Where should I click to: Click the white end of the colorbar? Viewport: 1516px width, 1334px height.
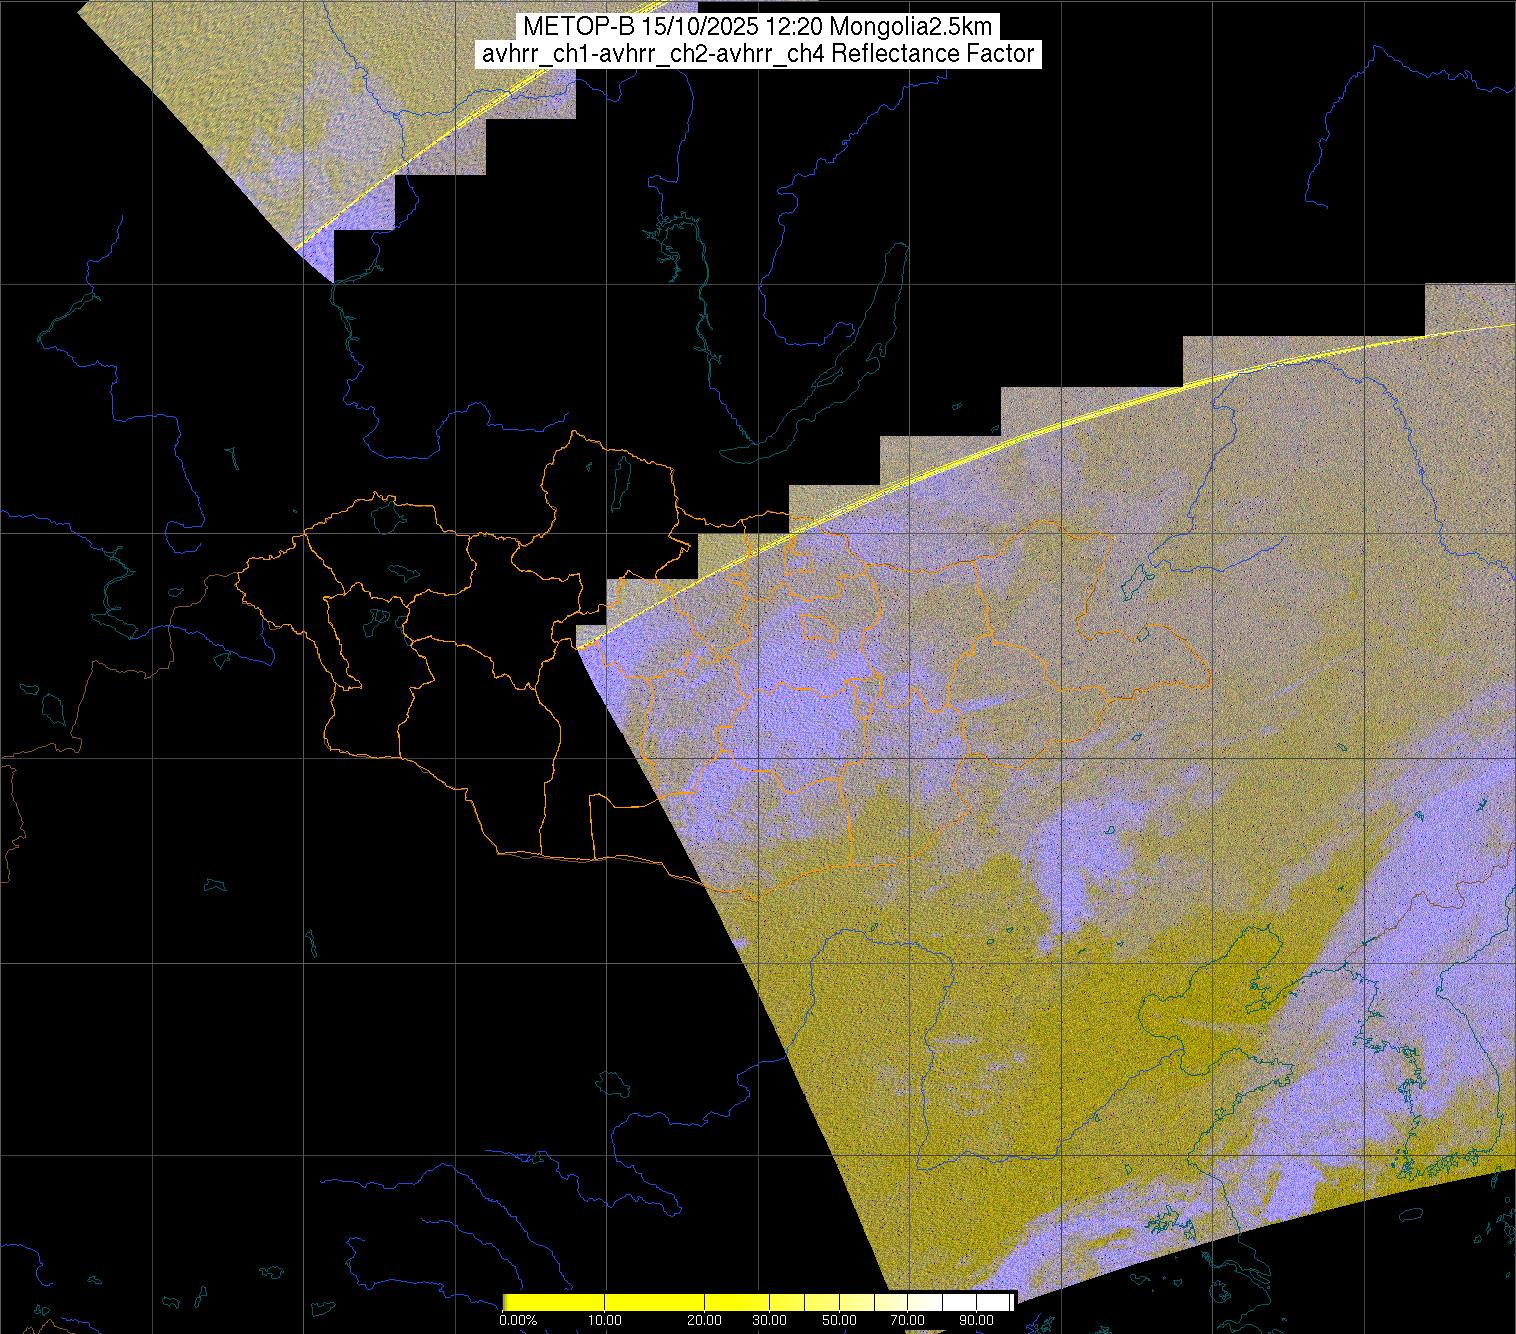pos(1005,1302)
